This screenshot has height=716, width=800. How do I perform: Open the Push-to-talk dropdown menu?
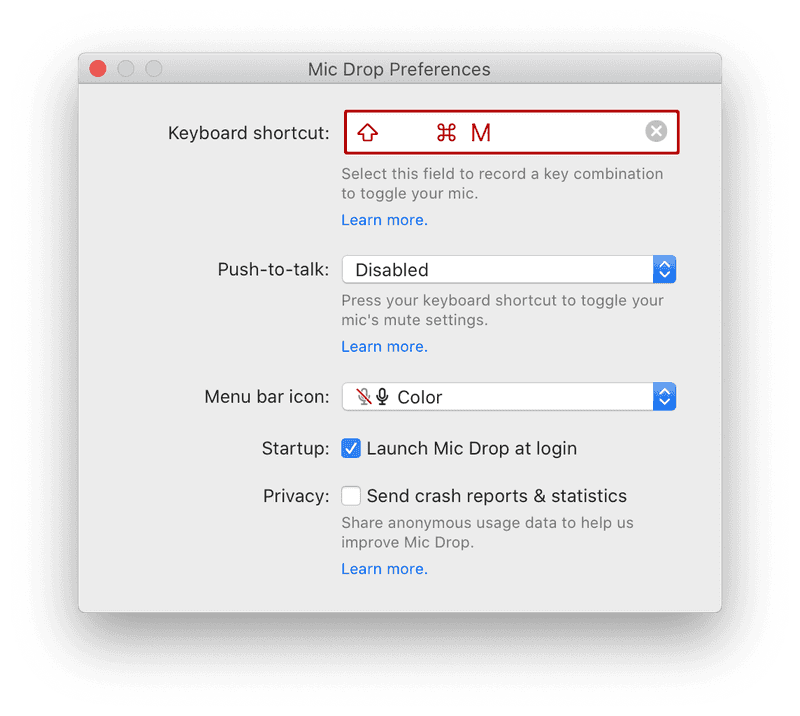500,269
